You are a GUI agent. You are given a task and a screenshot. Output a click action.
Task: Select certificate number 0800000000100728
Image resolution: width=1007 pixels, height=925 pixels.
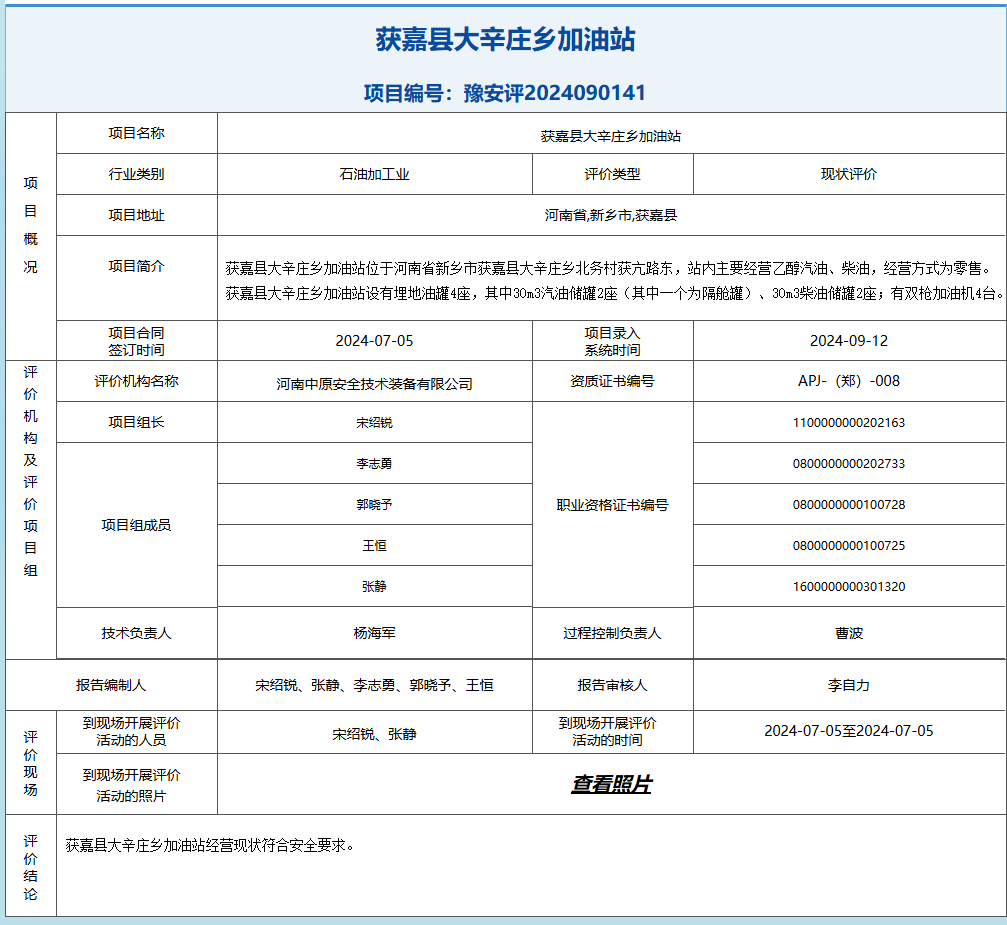[x=848, y=505]
